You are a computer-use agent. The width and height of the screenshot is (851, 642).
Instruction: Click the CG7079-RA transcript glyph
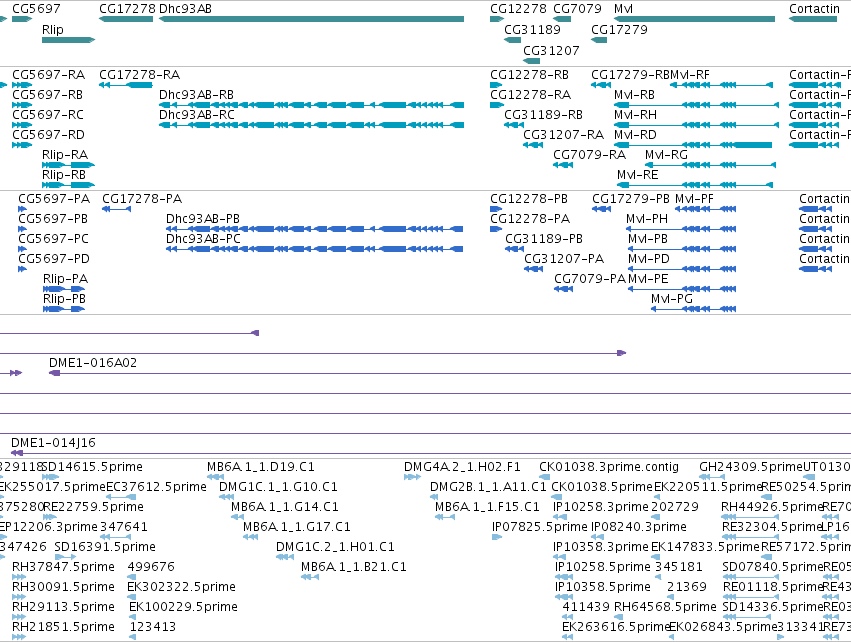pos(563,164)
